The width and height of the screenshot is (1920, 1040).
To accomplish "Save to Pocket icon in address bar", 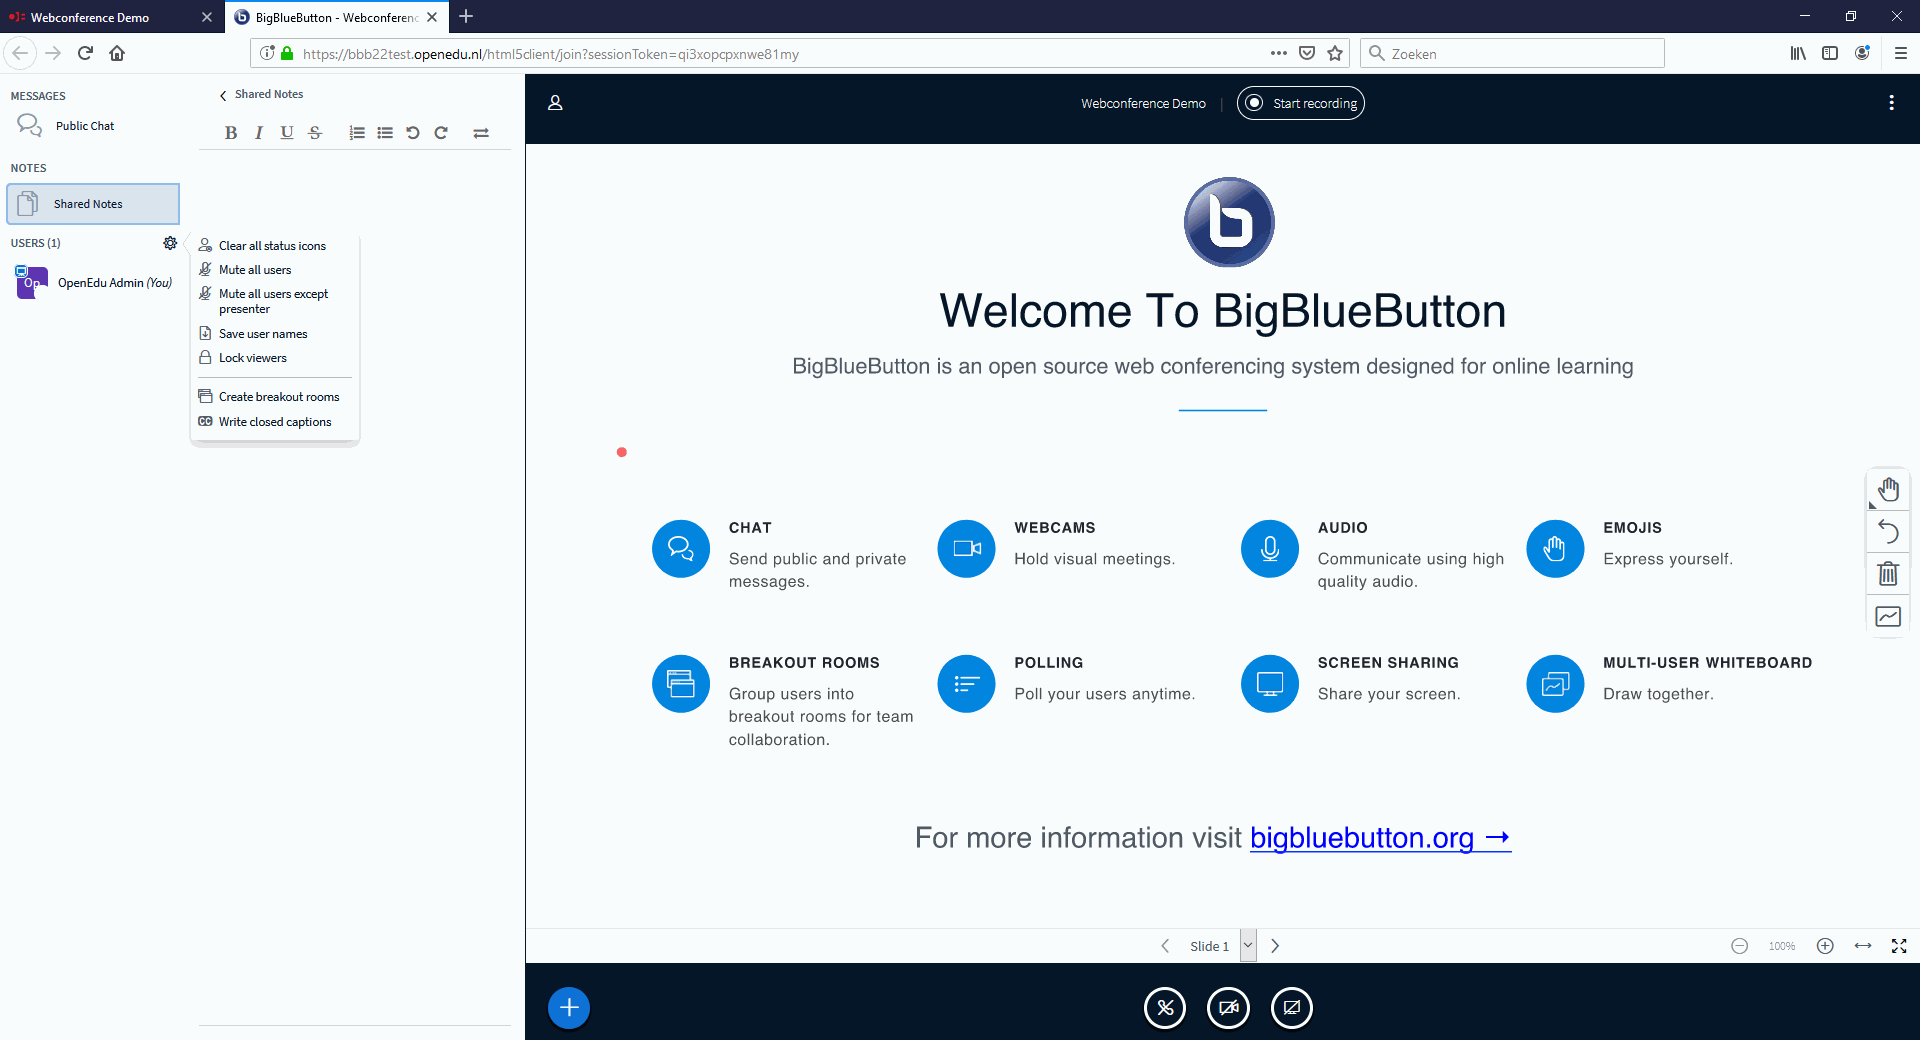I will coord(1307,54).
